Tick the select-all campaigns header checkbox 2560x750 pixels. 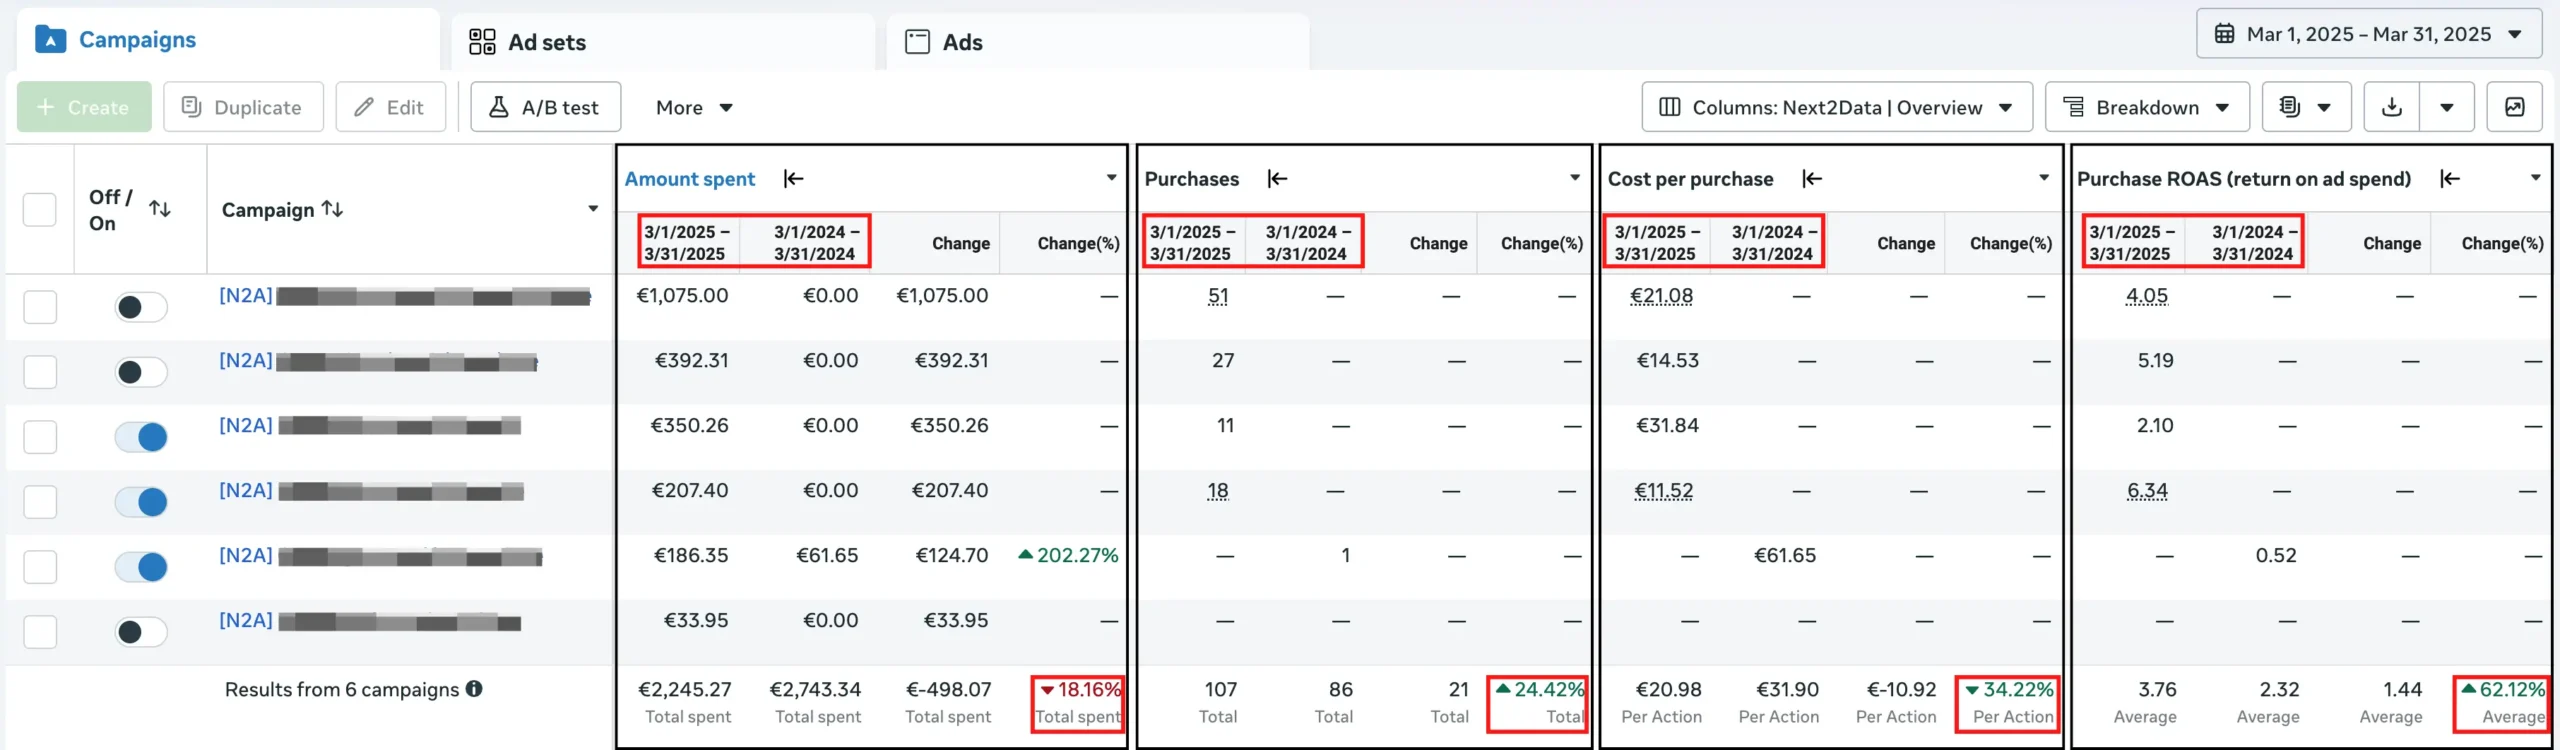40,209
